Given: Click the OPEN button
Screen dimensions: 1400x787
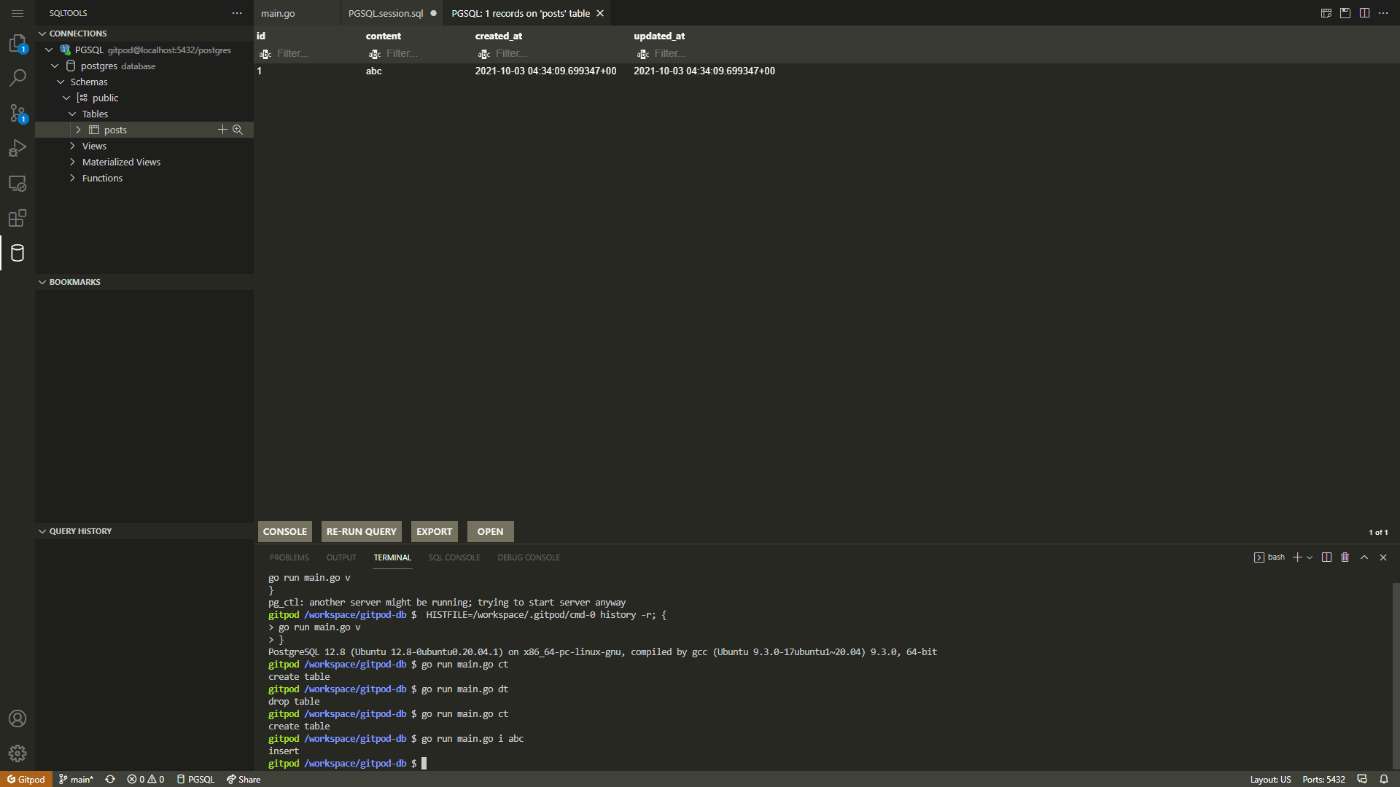Looking at the screenshot, I should click(x=490, y=531).
